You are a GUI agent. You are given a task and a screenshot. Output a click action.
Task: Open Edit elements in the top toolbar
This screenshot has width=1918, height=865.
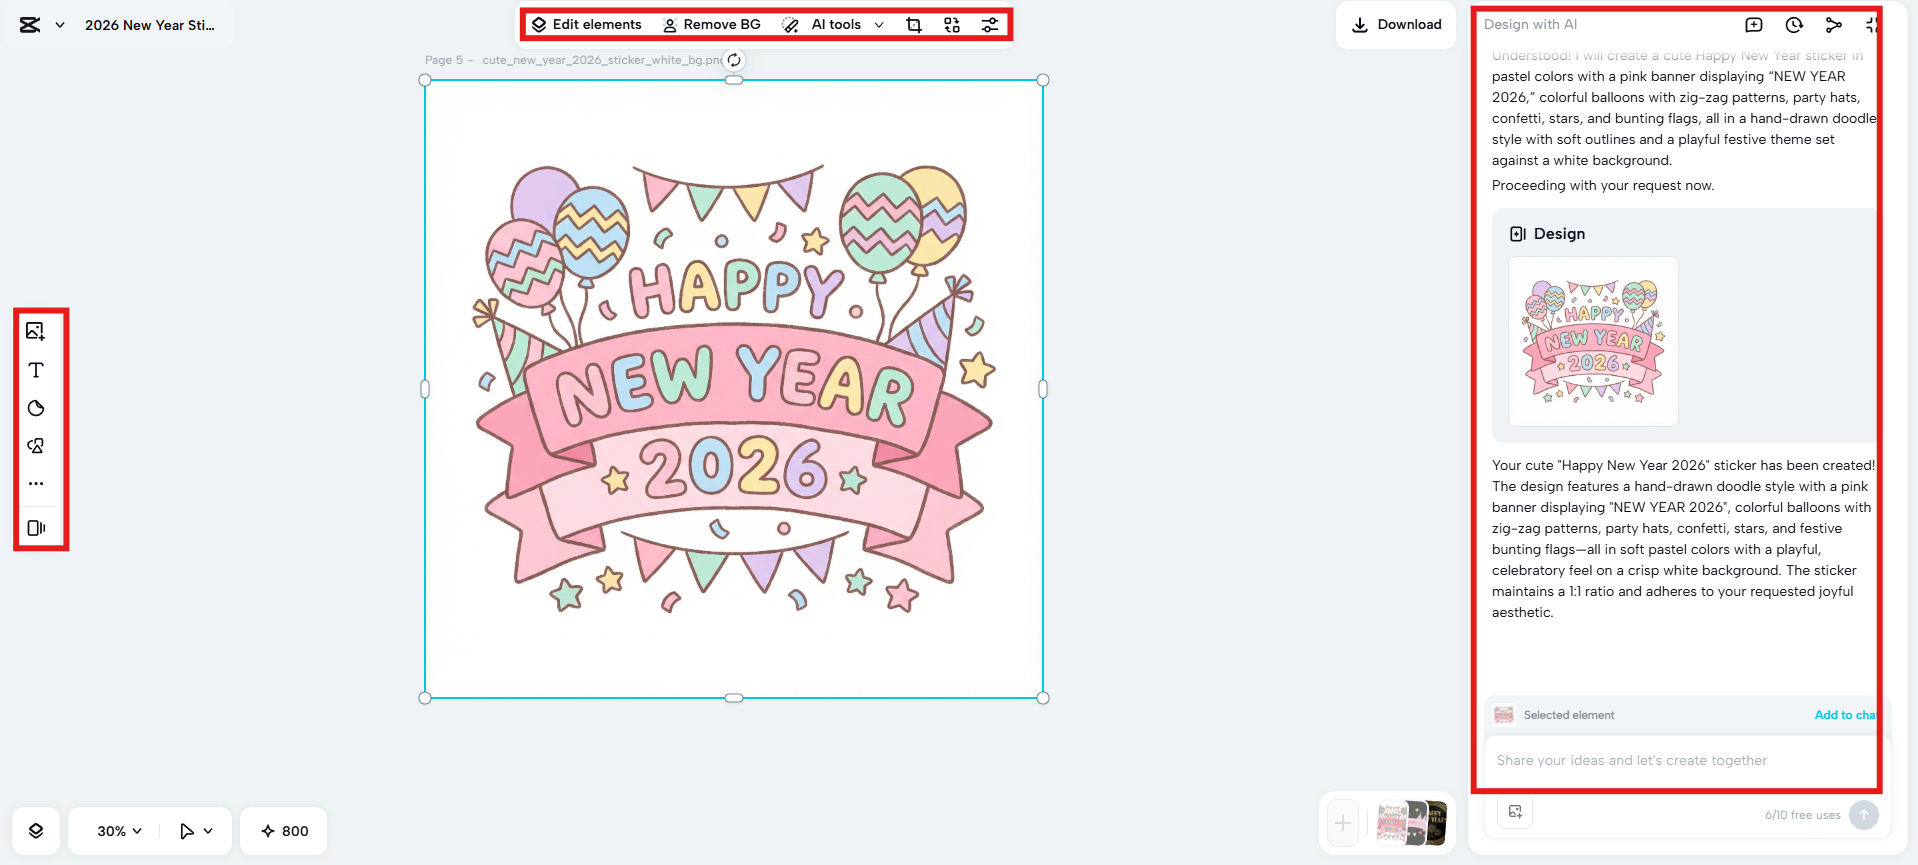587,25
